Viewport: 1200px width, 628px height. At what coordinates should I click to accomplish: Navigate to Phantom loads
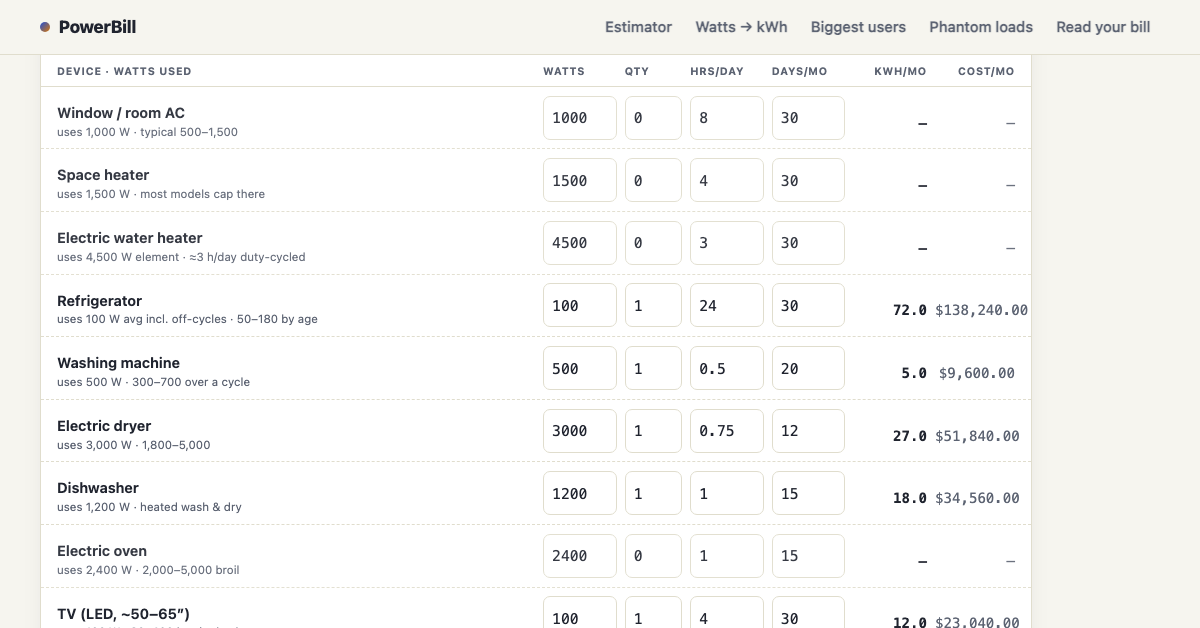(x=981, y=27)
